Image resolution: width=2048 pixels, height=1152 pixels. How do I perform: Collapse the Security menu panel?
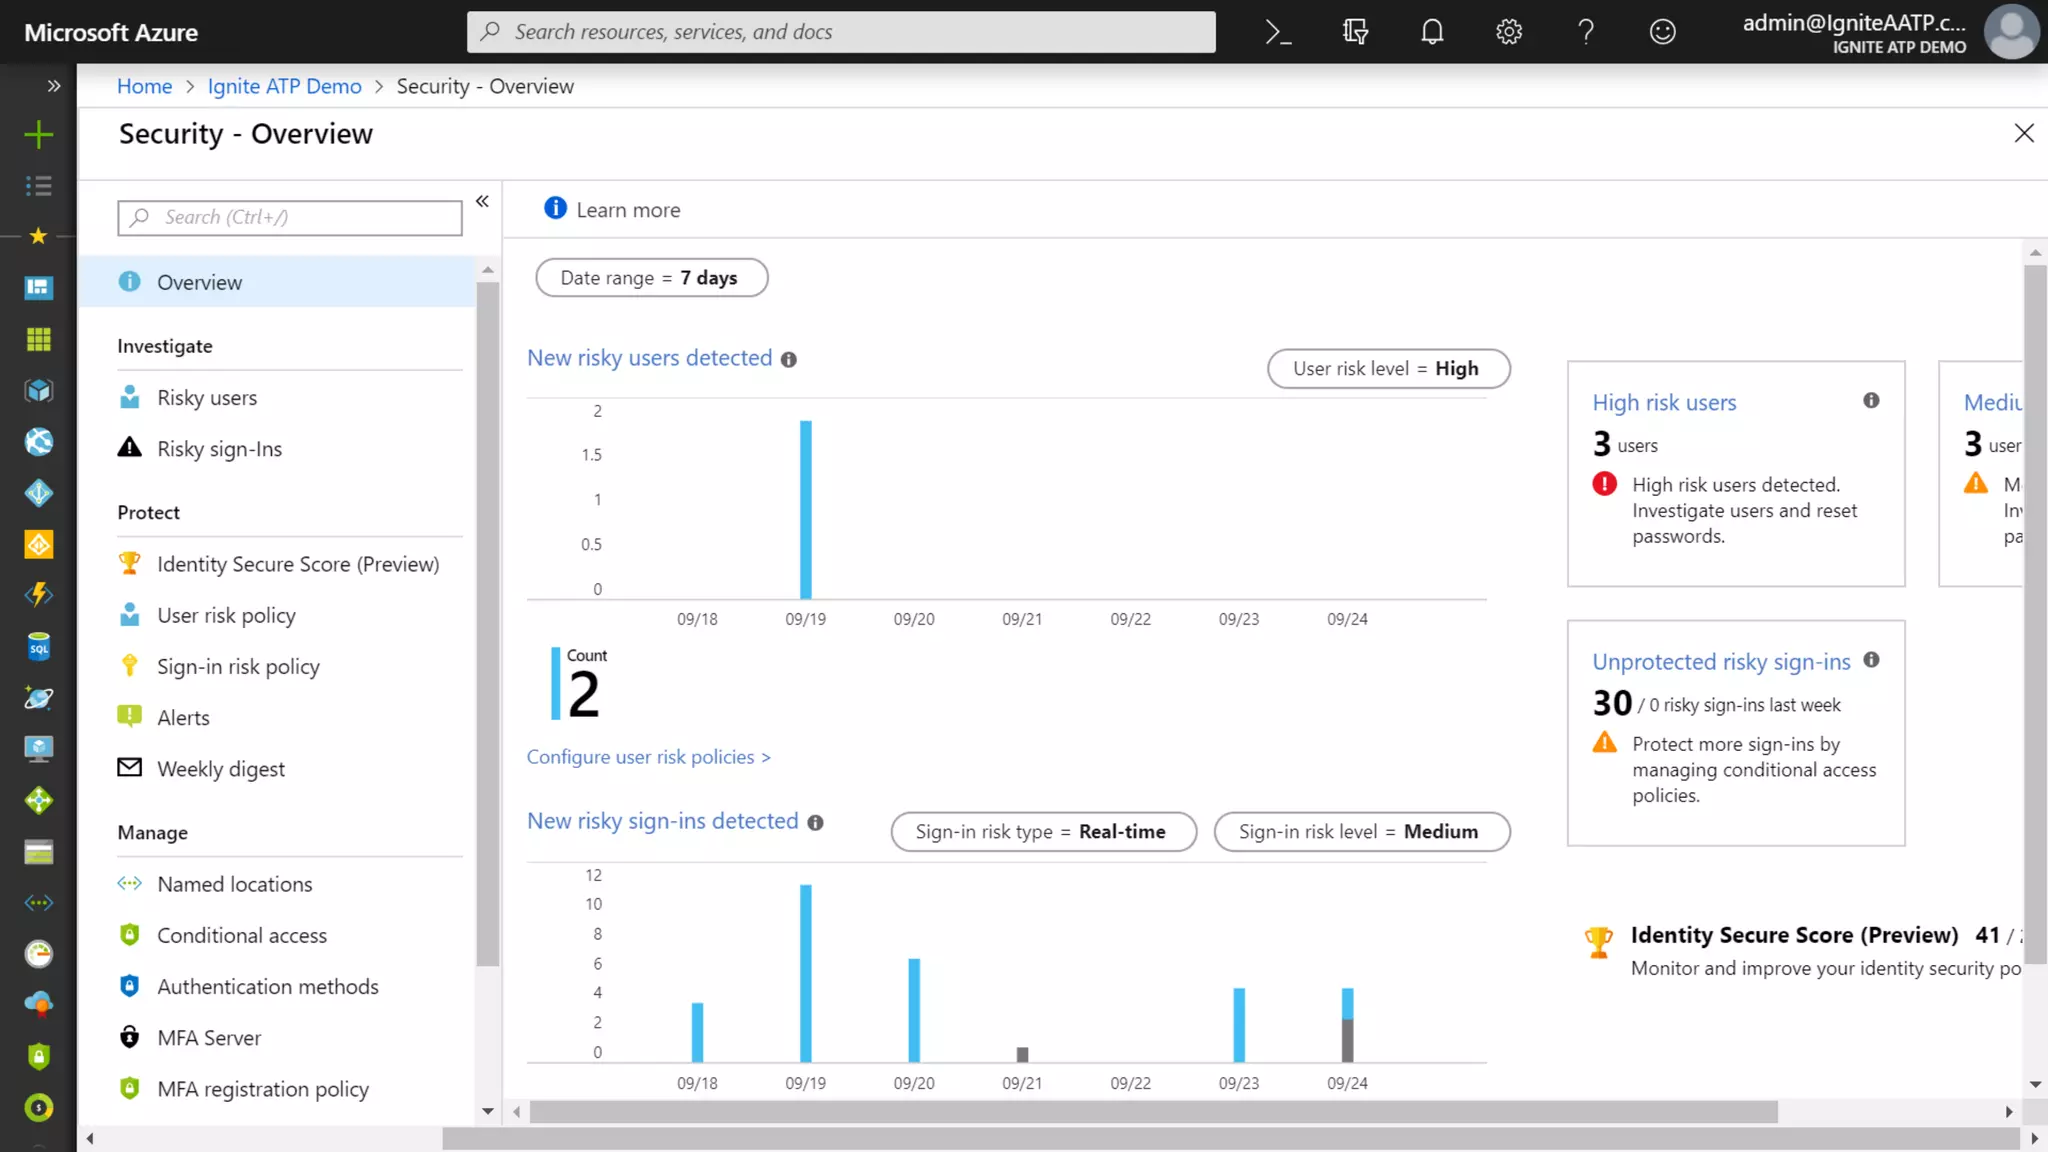482,202
